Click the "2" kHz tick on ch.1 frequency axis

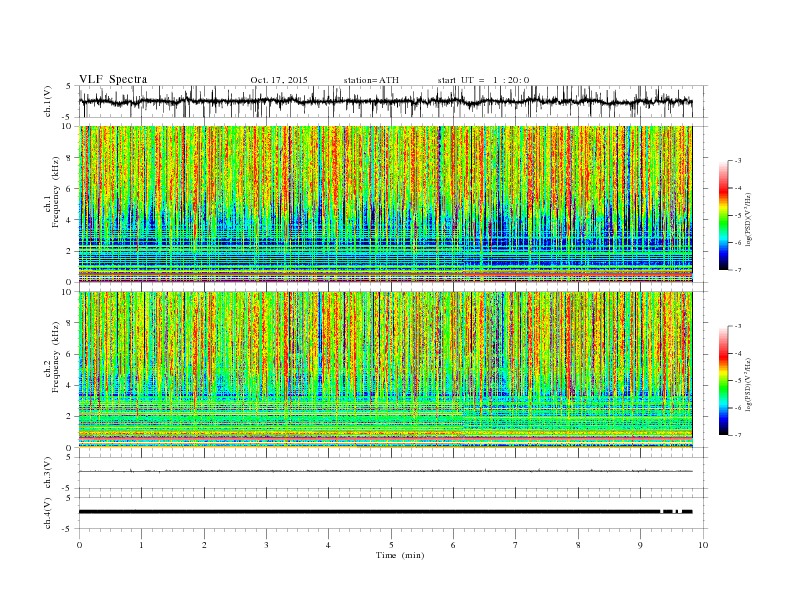pyautogui.click(x=69, y=251)
